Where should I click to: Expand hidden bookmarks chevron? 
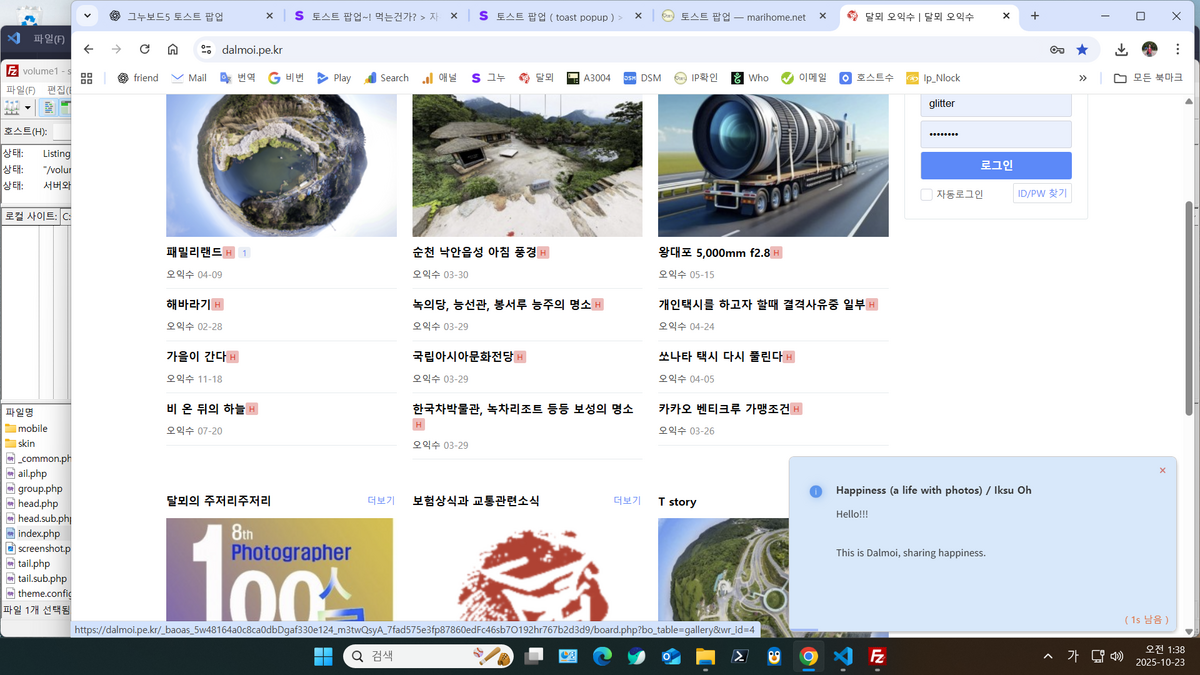pos(1082,78)
